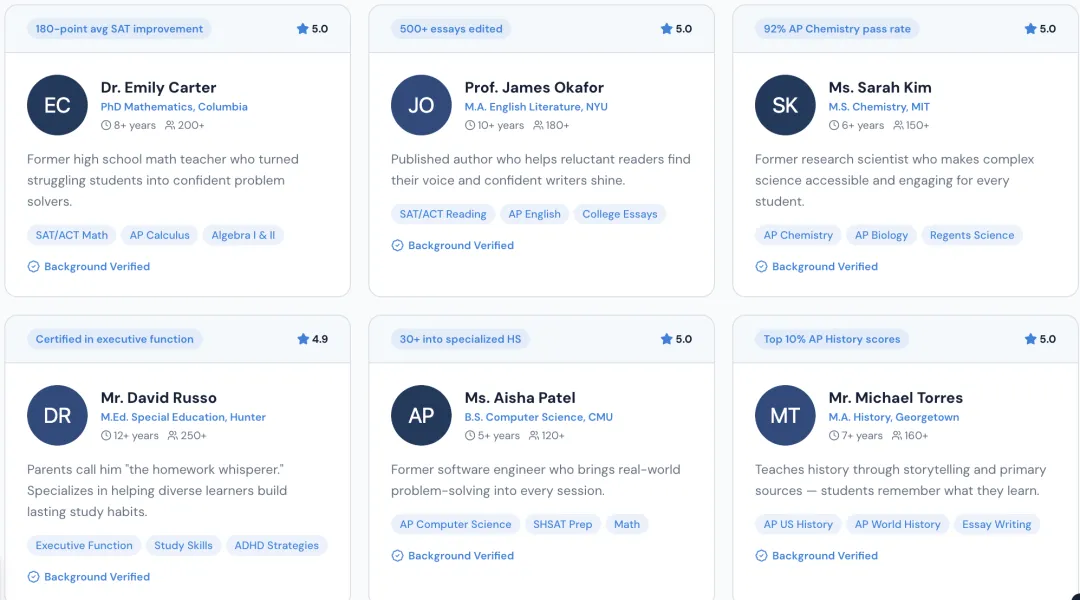Click verified checkmark icon on Michael Torres's card
This screenshot has height=600, width=1080.
click(x=760, y=555)
